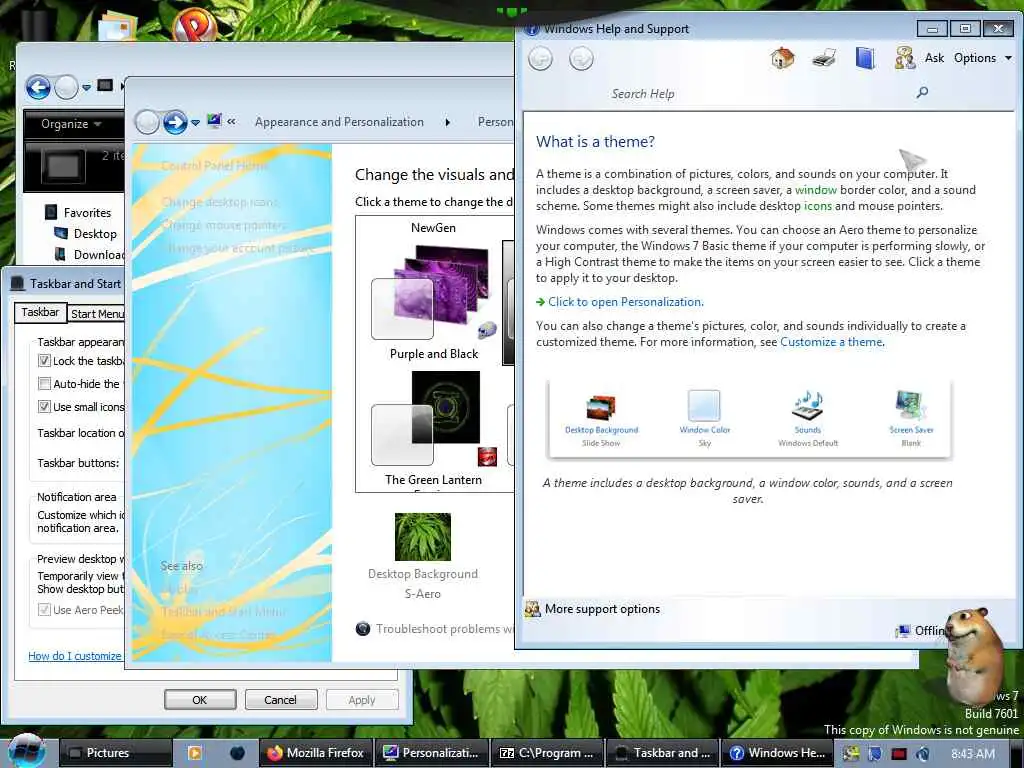
Task: Expand Appearance and Personalization breadcrumb arrow
Action: (x=447, y=122)
